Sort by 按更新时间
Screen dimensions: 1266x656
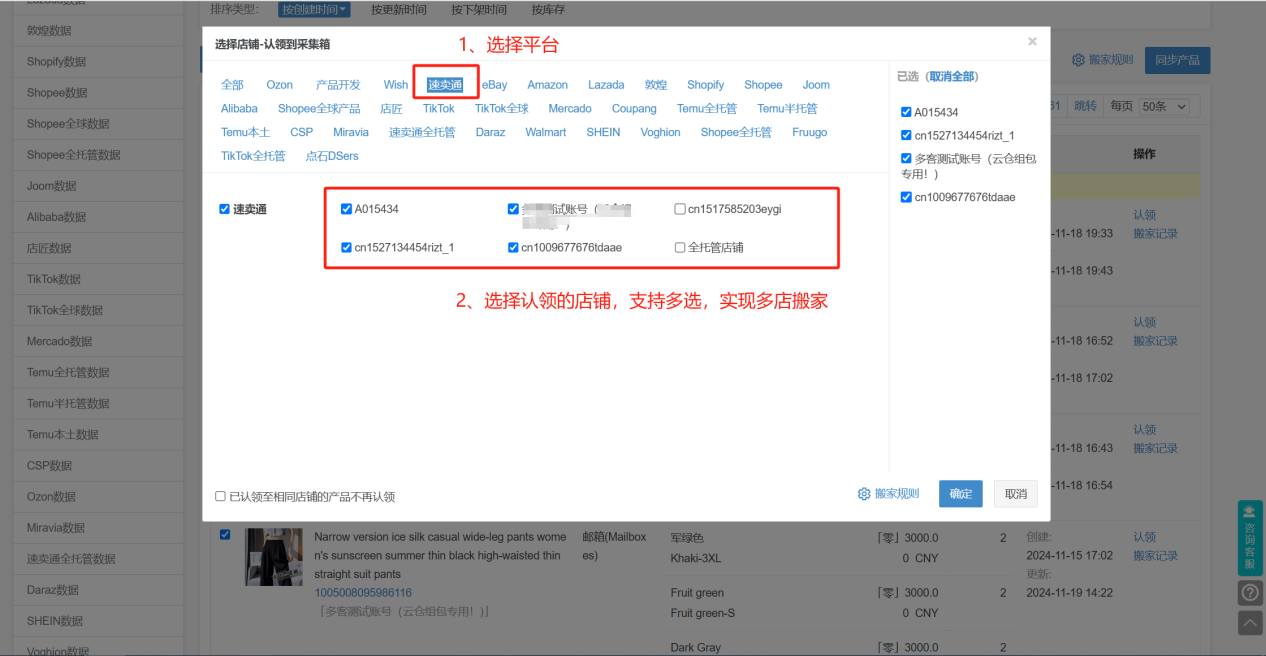[399, 10]
